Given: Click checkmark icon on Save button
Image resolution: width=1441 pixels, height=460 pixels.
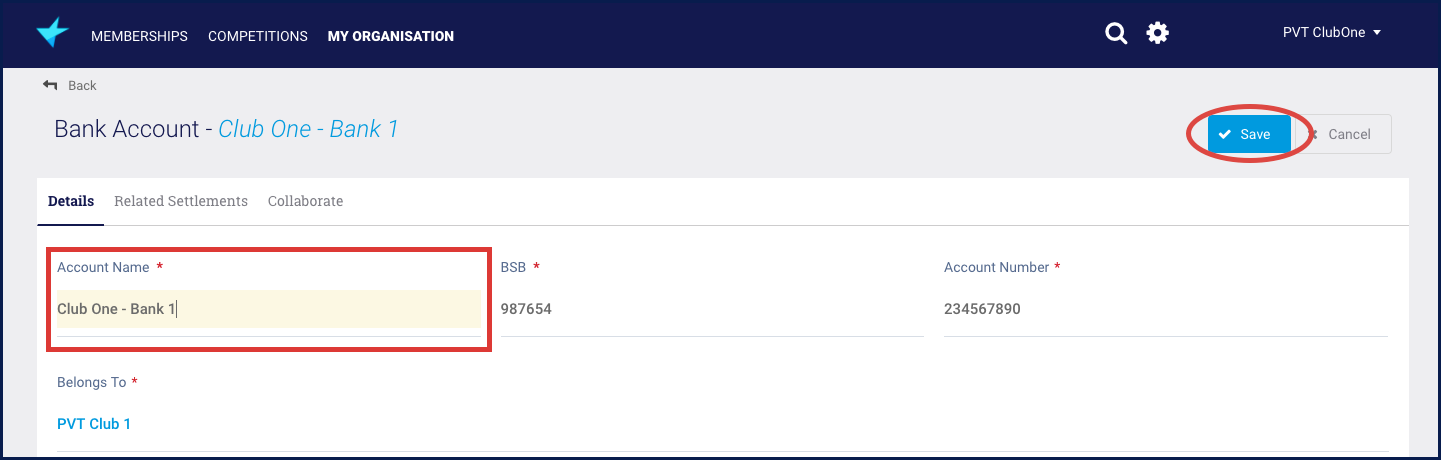Looking at the screenshot, I should pos(1225,134).
